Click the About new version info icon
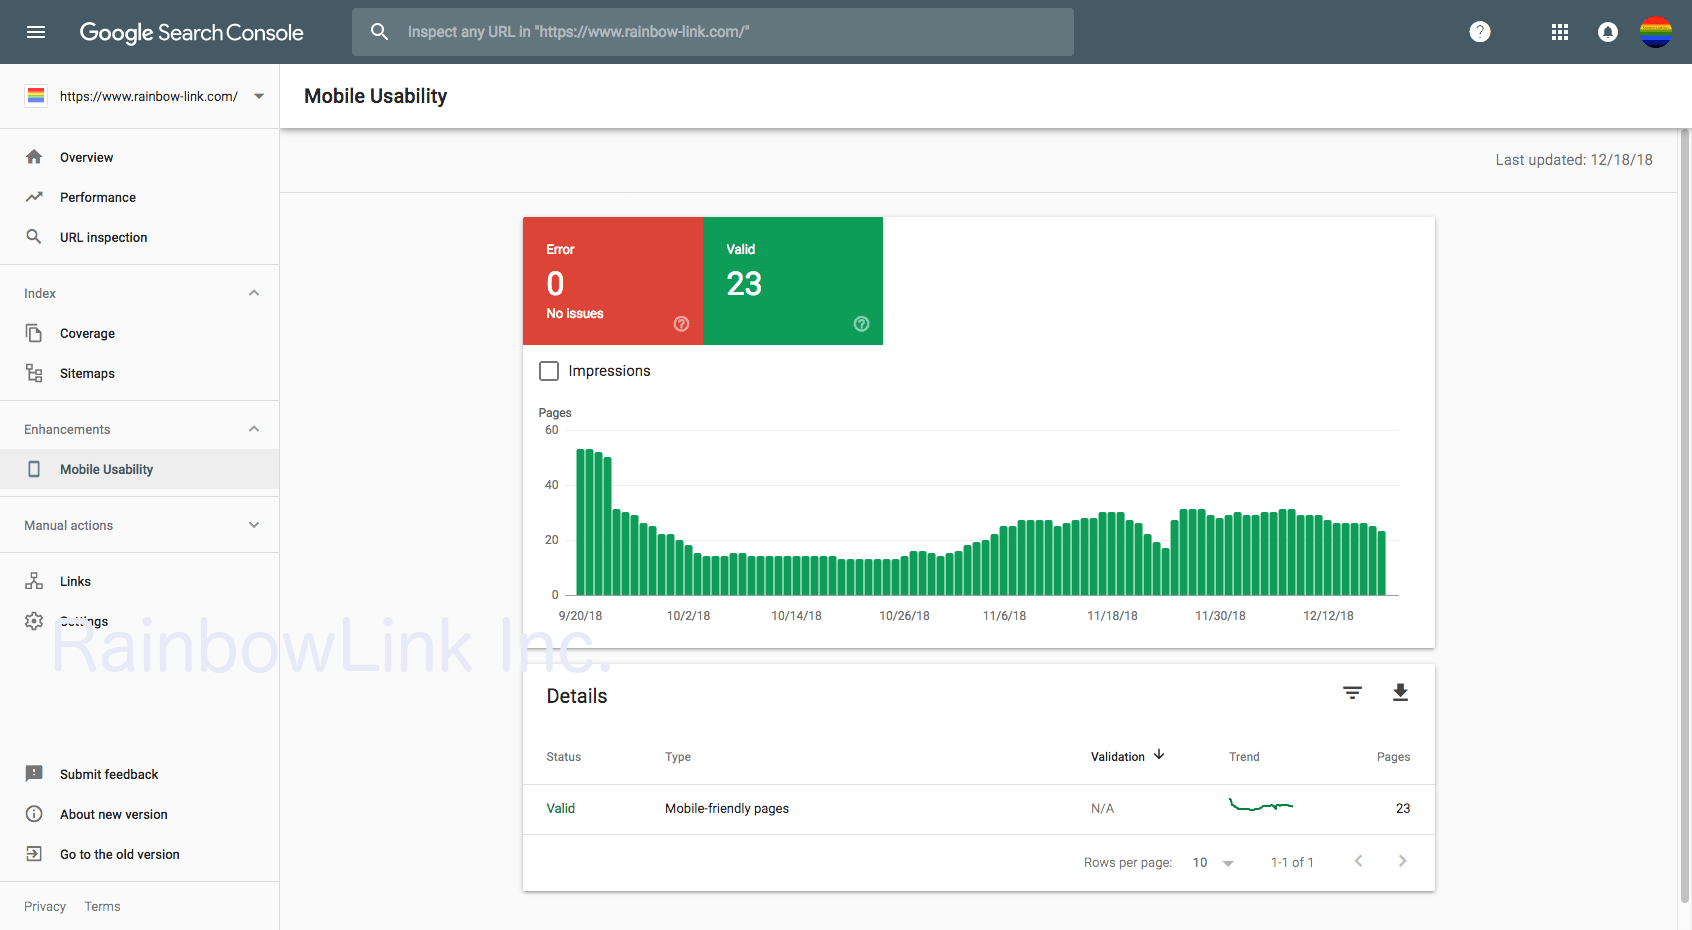Image resolution: width=1692 pixels, height=930 pixels. [34, 814]
